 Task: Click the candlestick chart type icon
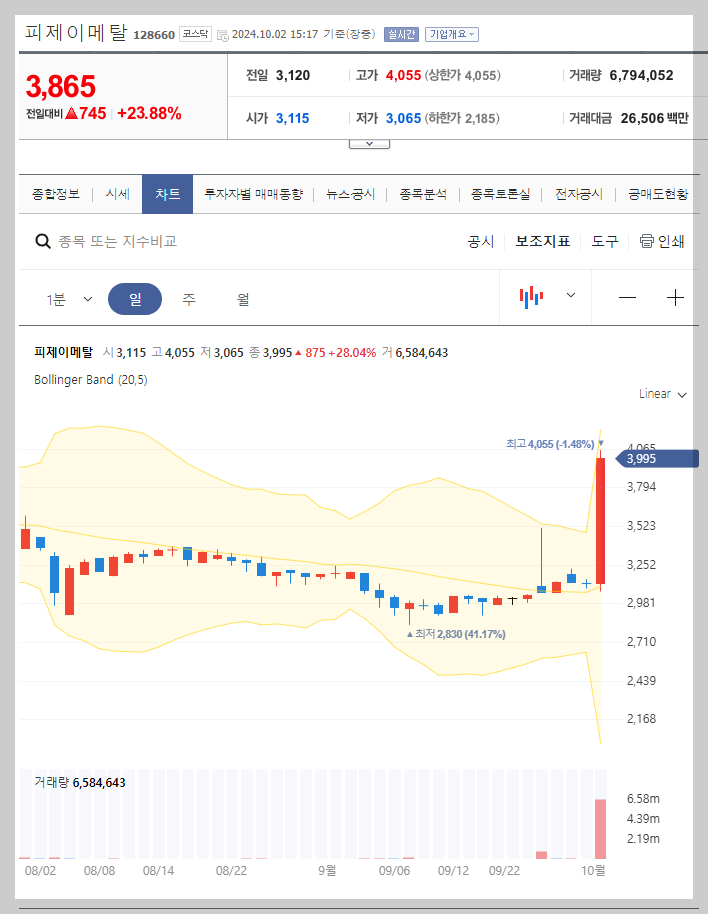pyautogui.click(x=531, y=297)
